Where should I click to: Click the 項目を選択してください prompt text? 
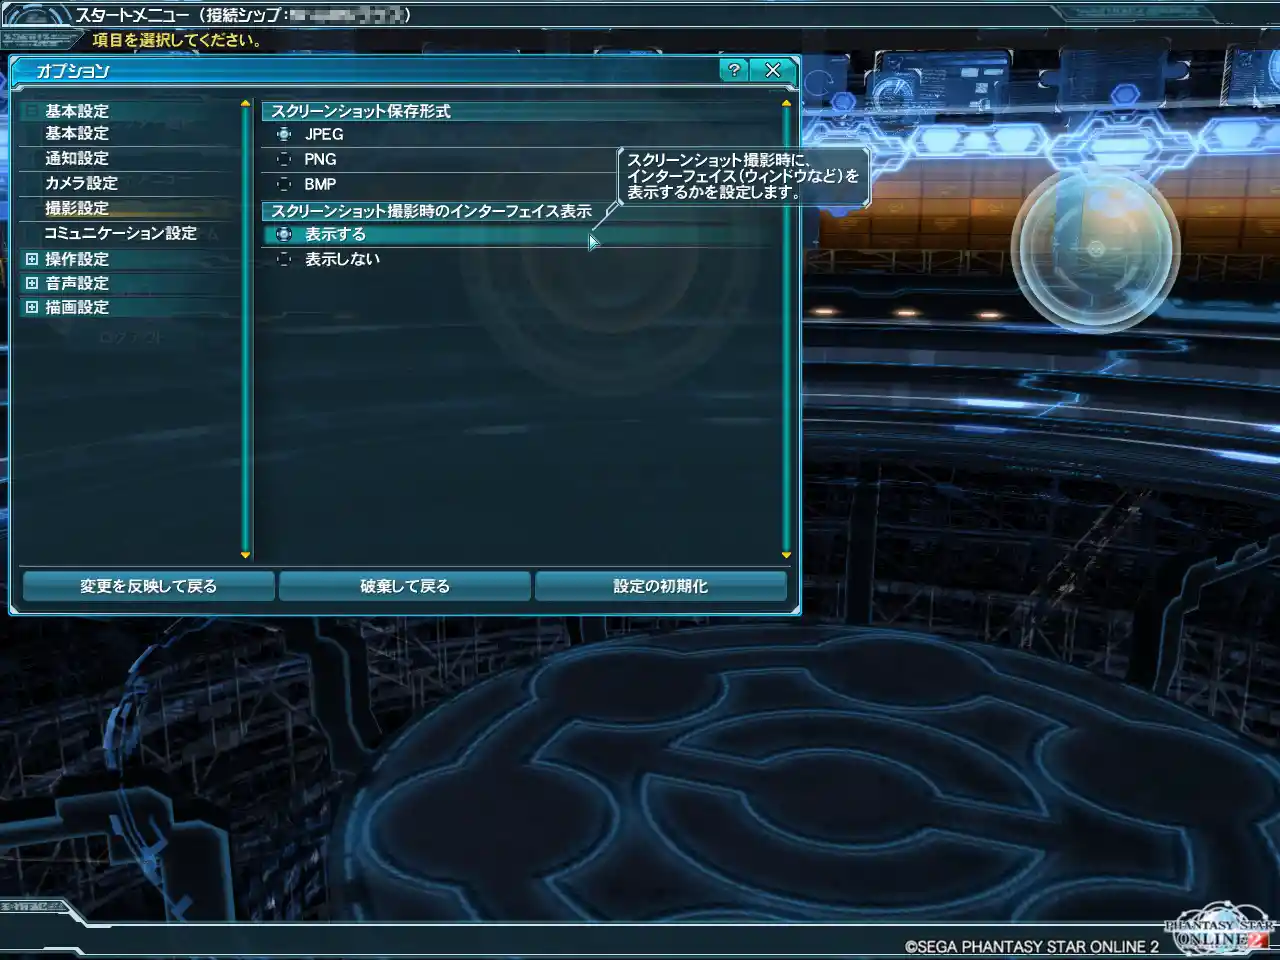click(x=177, y=40)
